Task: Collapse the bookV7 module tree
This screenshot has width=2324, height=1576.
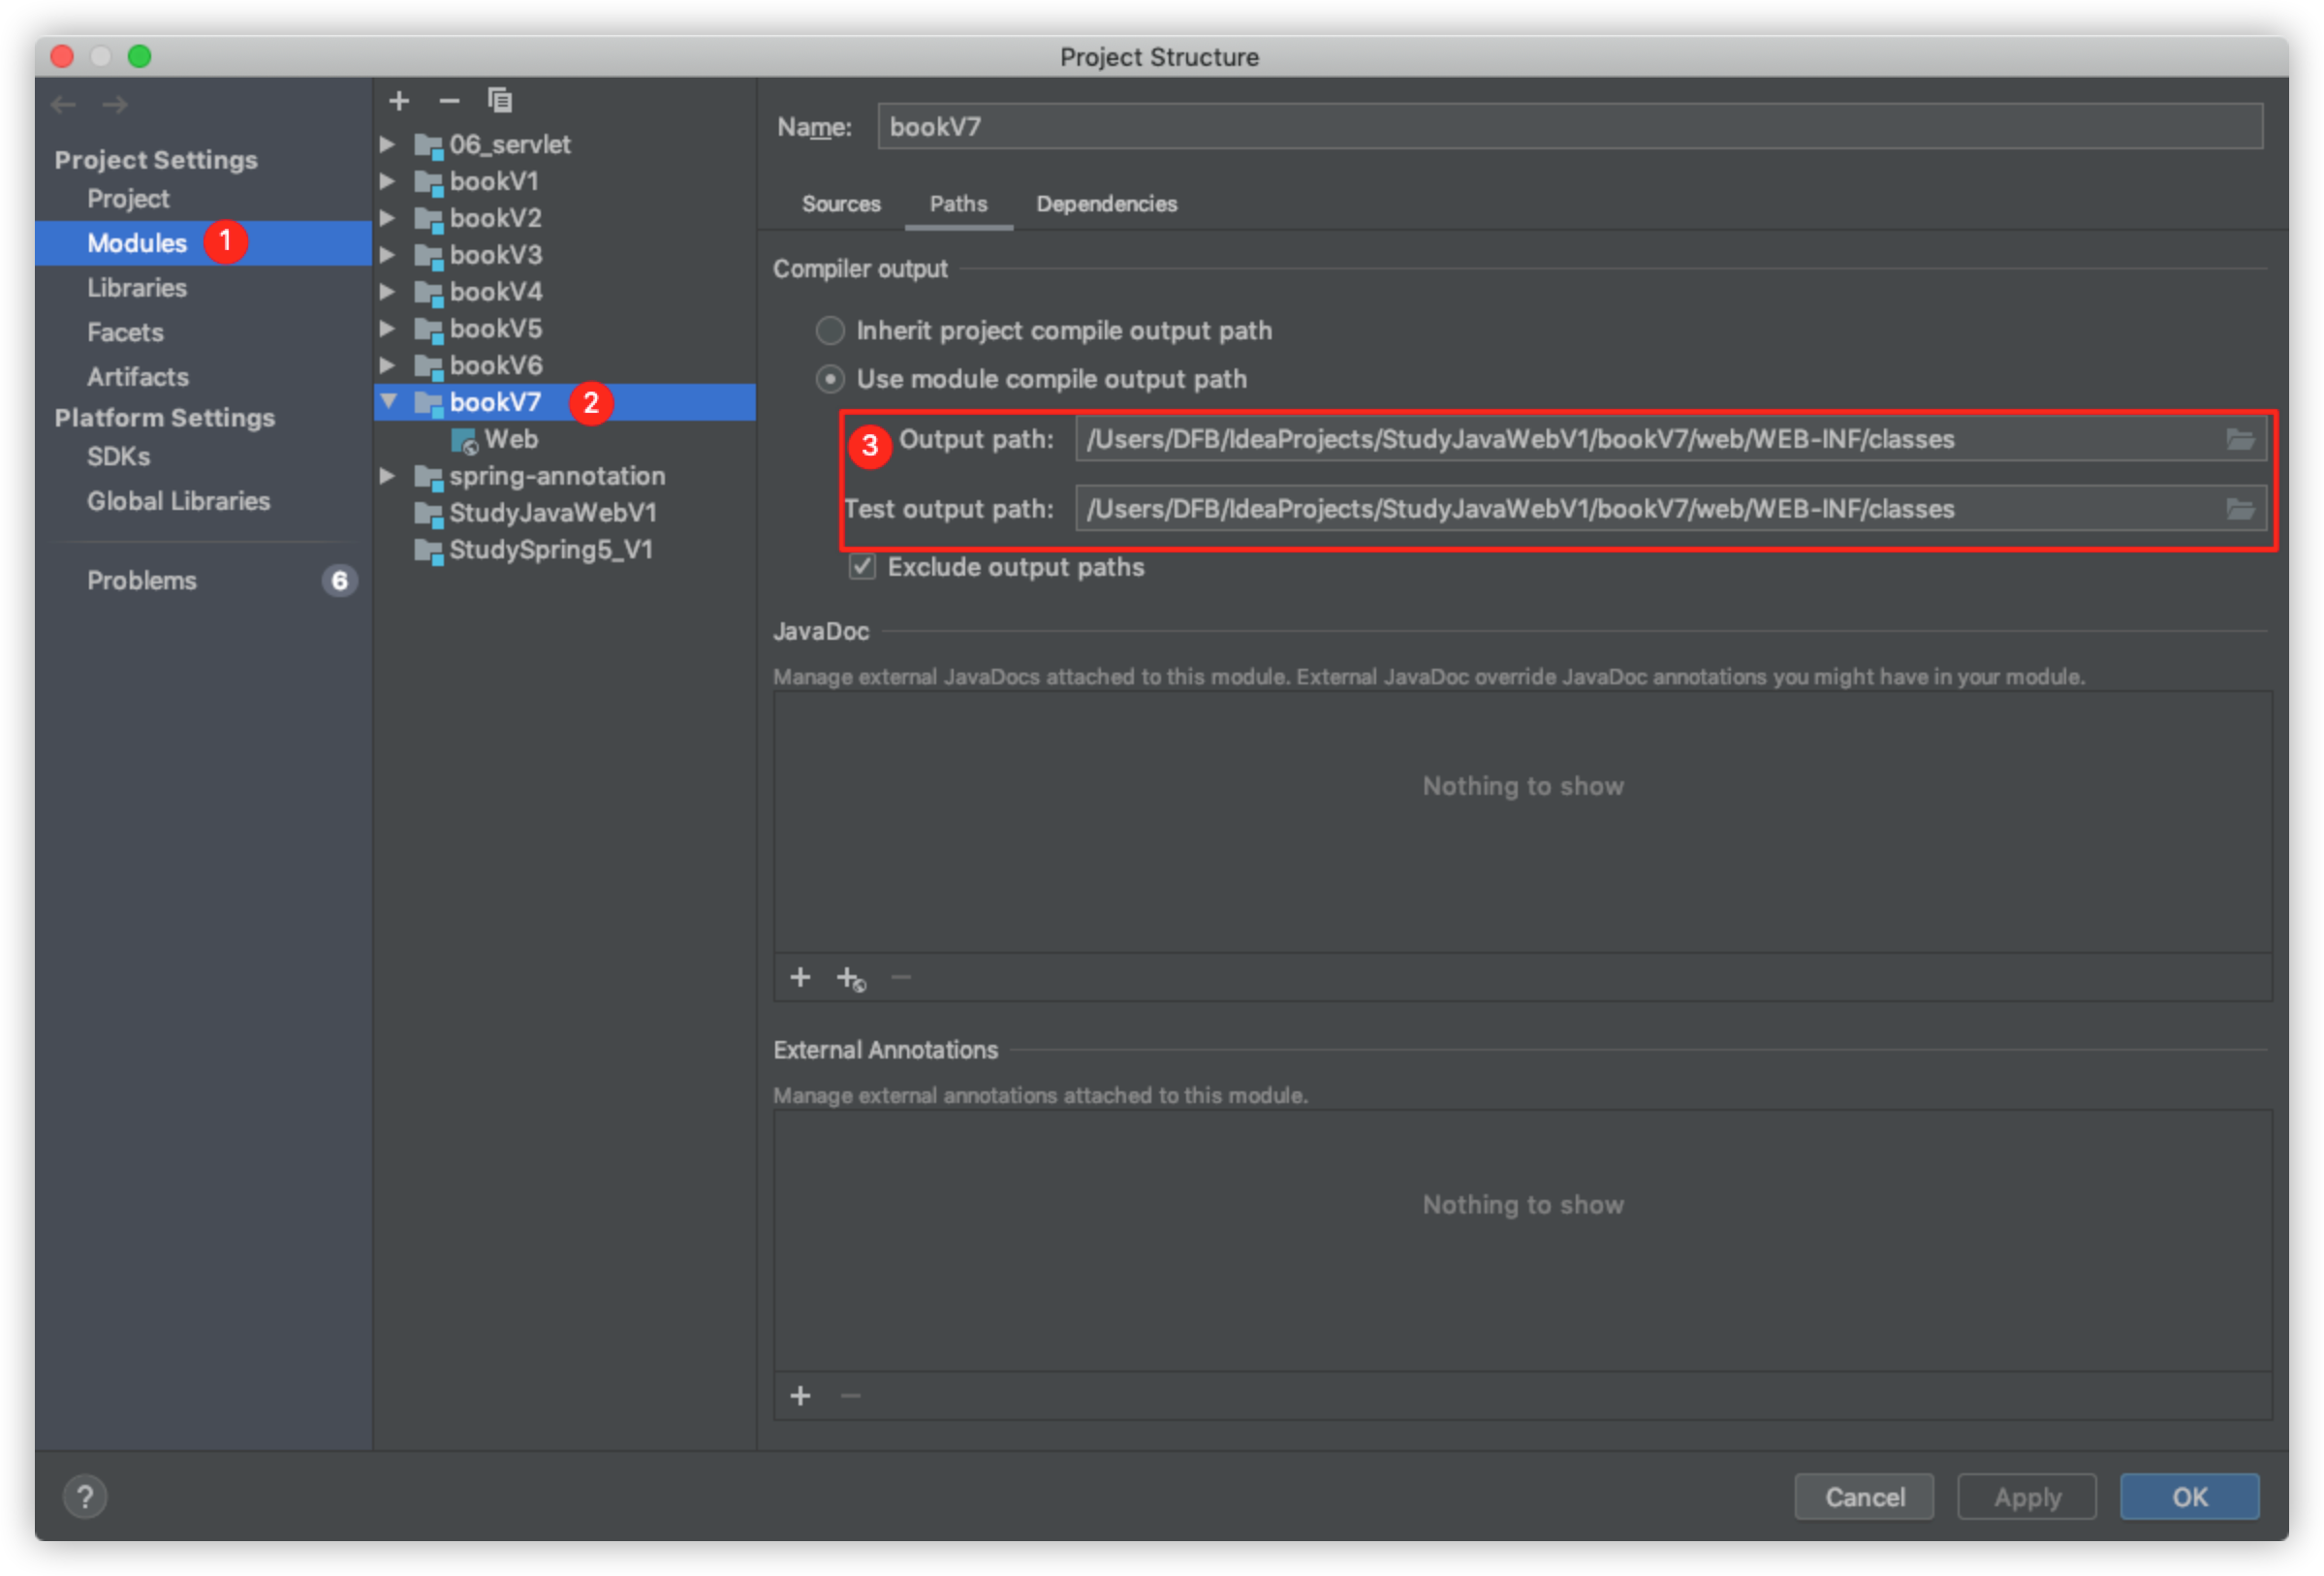Action: [x=389, y=402]
